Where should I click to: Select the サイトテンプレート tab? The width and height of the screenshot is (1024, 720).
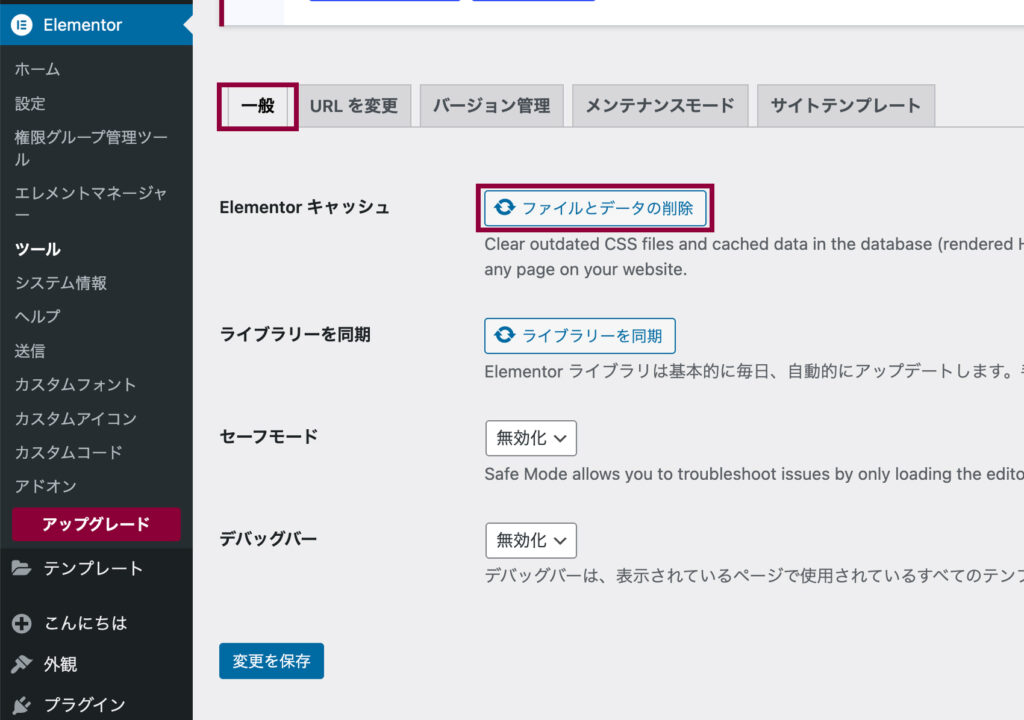click(x=845, y=105)
